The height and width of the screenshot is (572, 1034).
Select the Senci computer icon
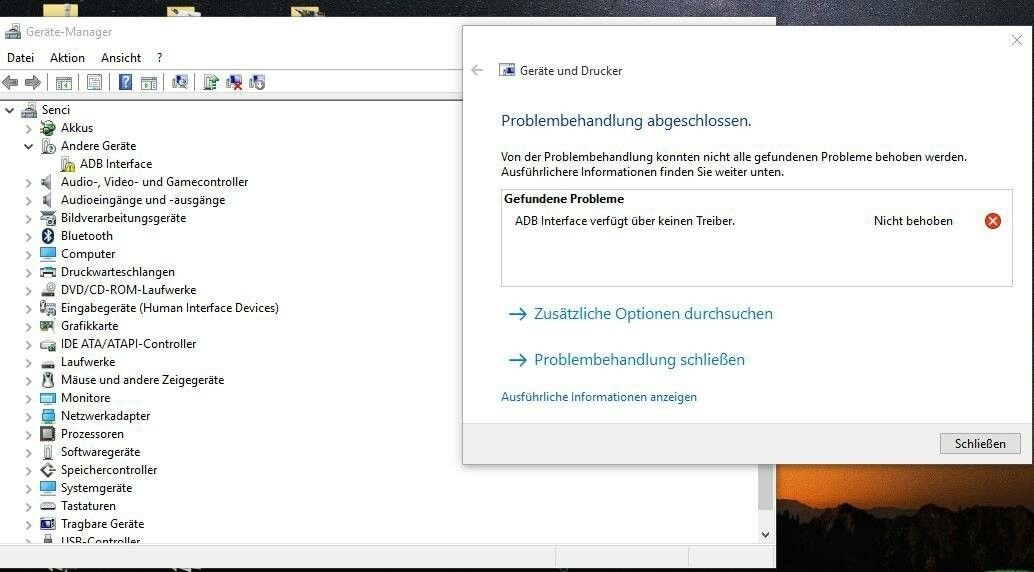pos(29,110)
